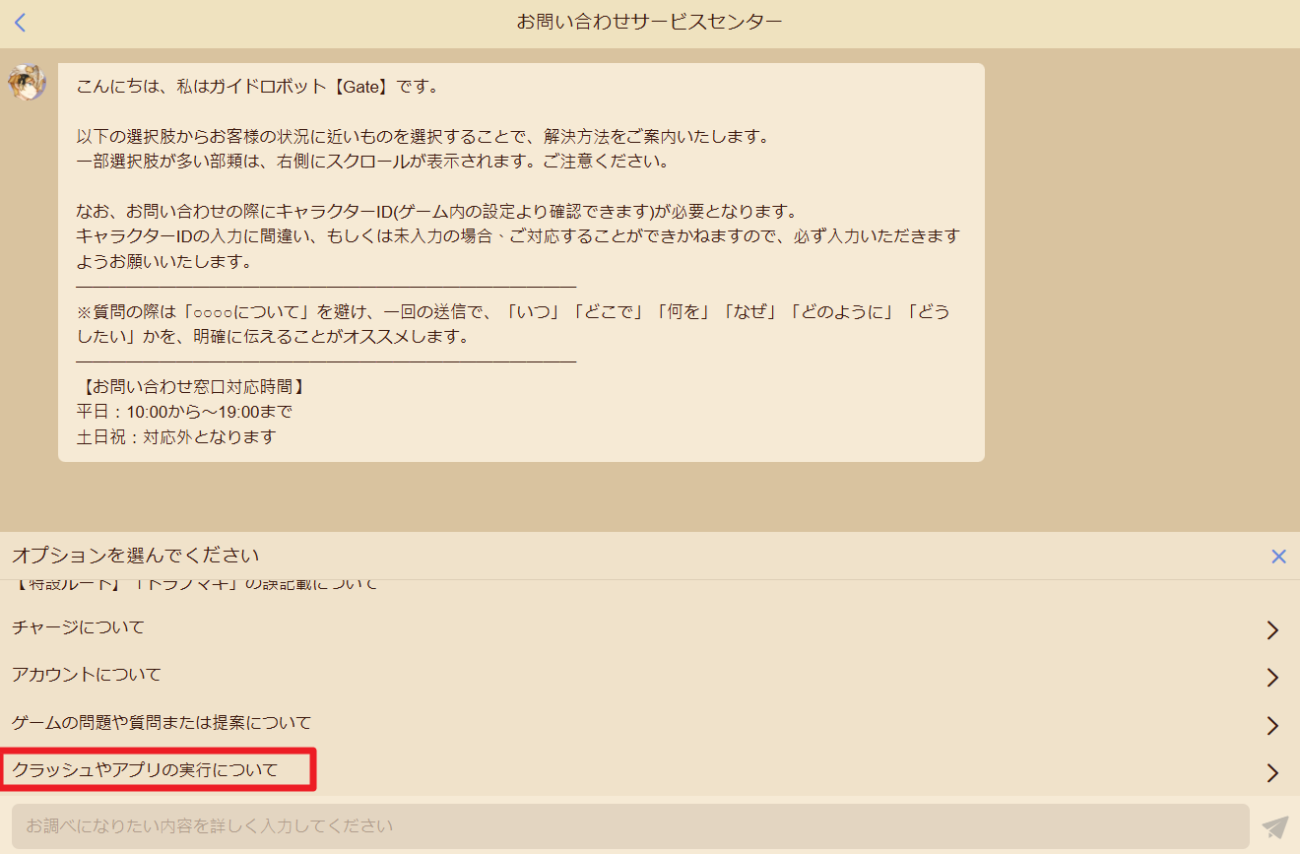This screenshot has width=1300, height=854.
Task: Select the partially hidden 【特設ルート】 option
Action: (x=195, y=585)
